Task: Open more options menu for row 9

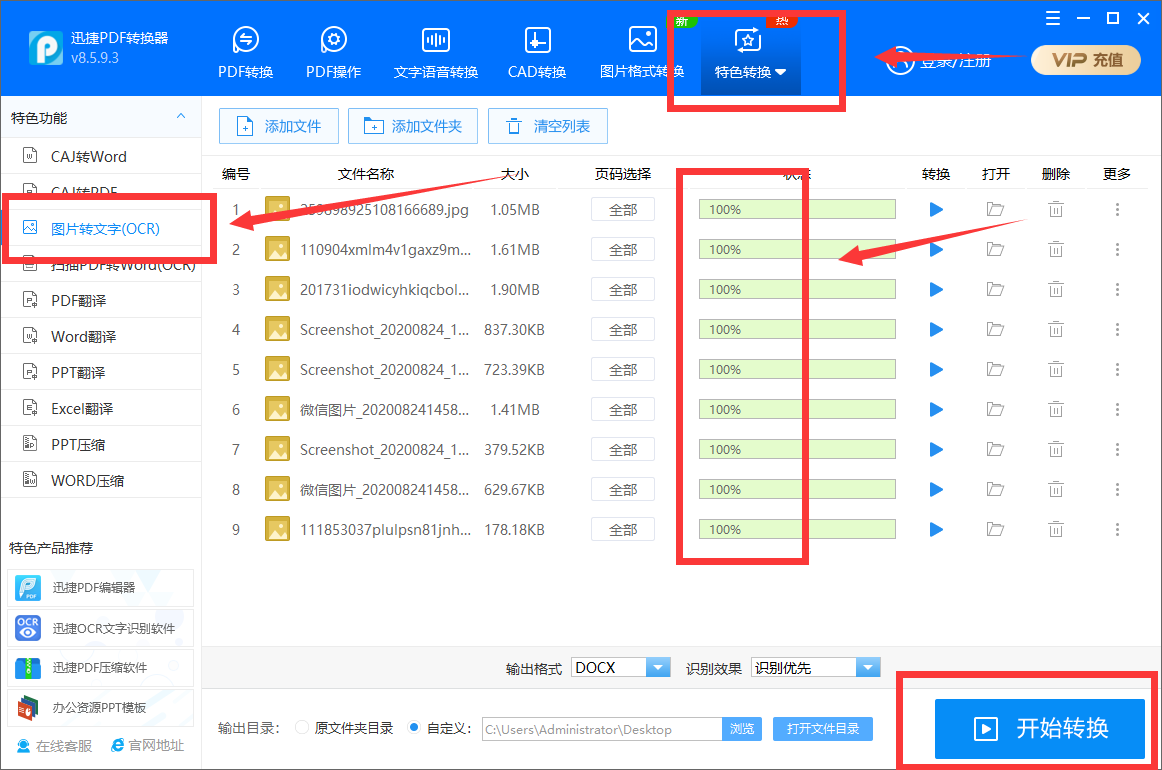Action: point(1117,529)
